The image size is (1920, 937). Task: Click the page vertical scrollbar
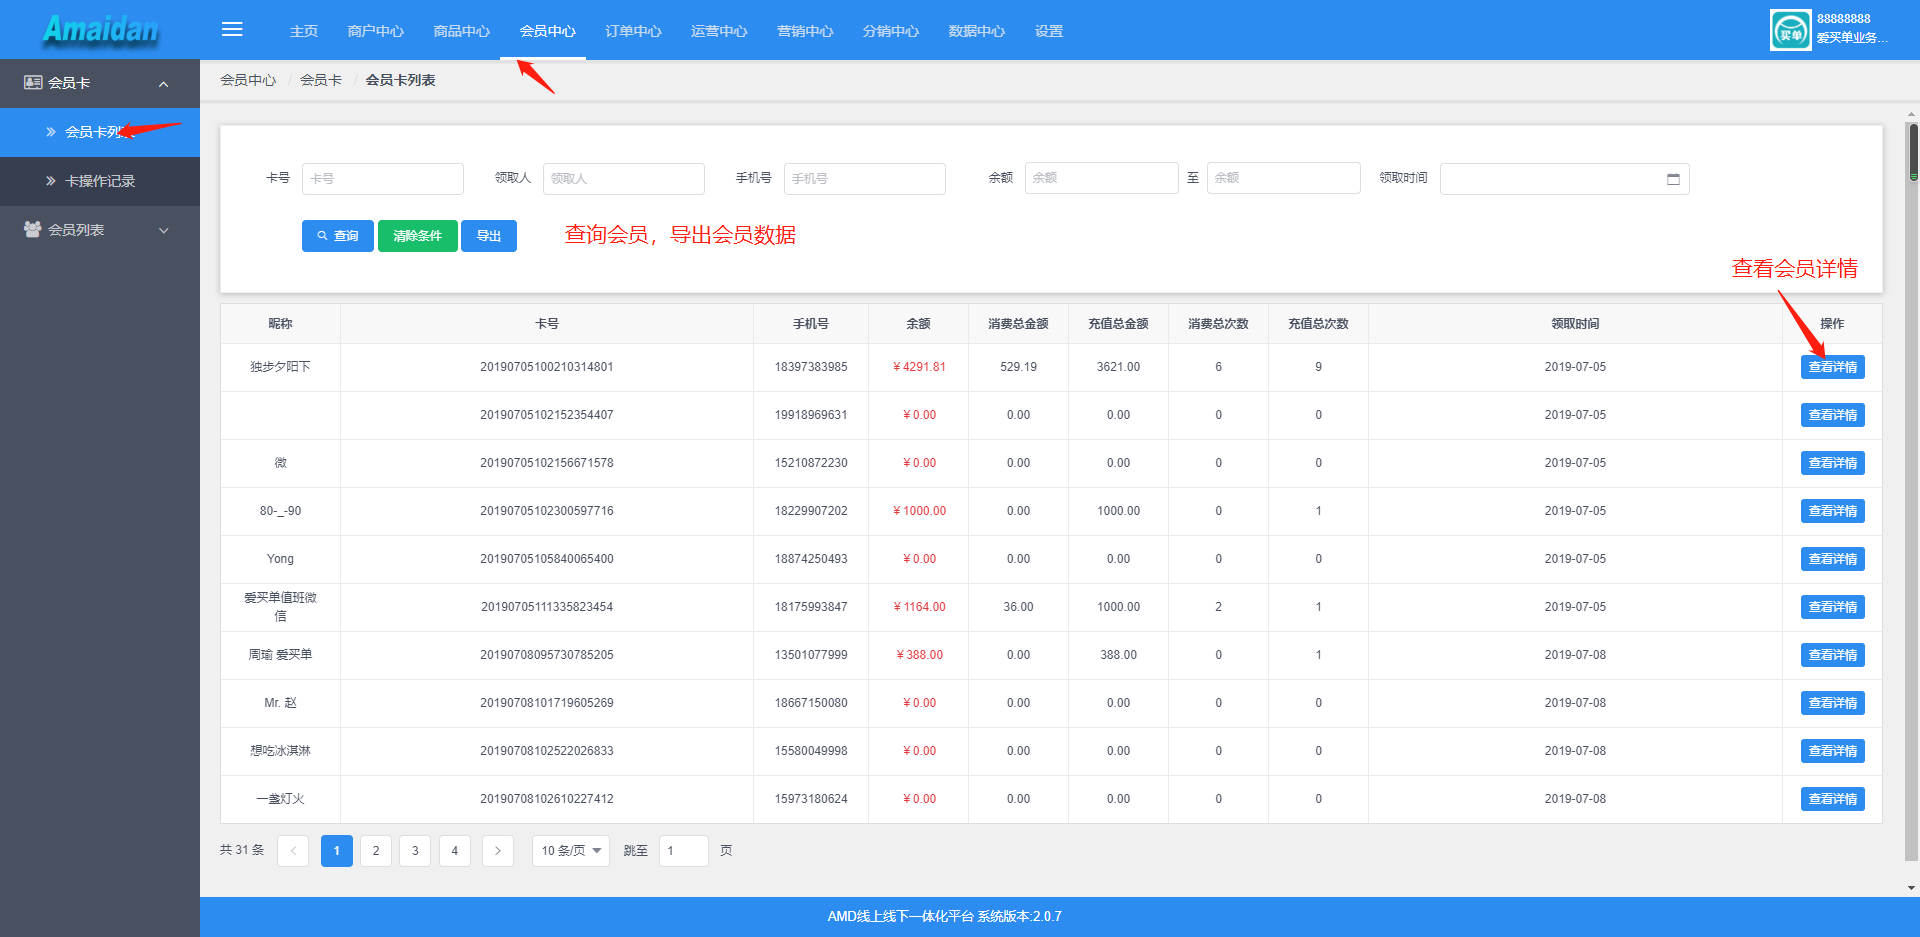[1913, 151]
